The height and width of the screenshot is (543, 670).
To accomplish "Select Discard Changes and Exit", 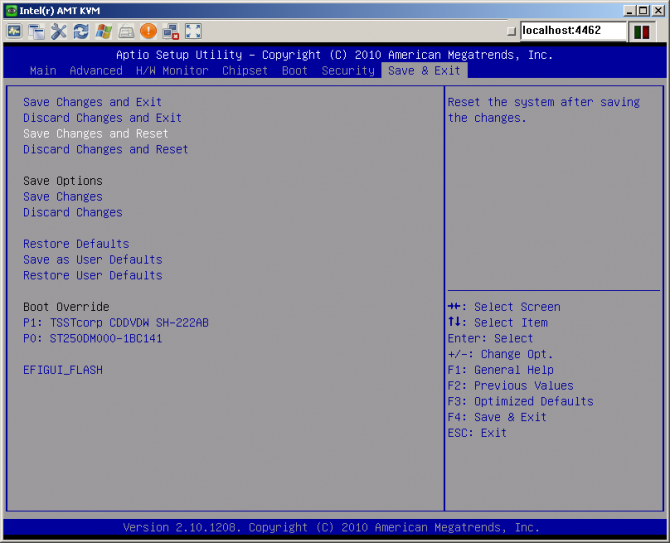I will (x=103, y=118).
